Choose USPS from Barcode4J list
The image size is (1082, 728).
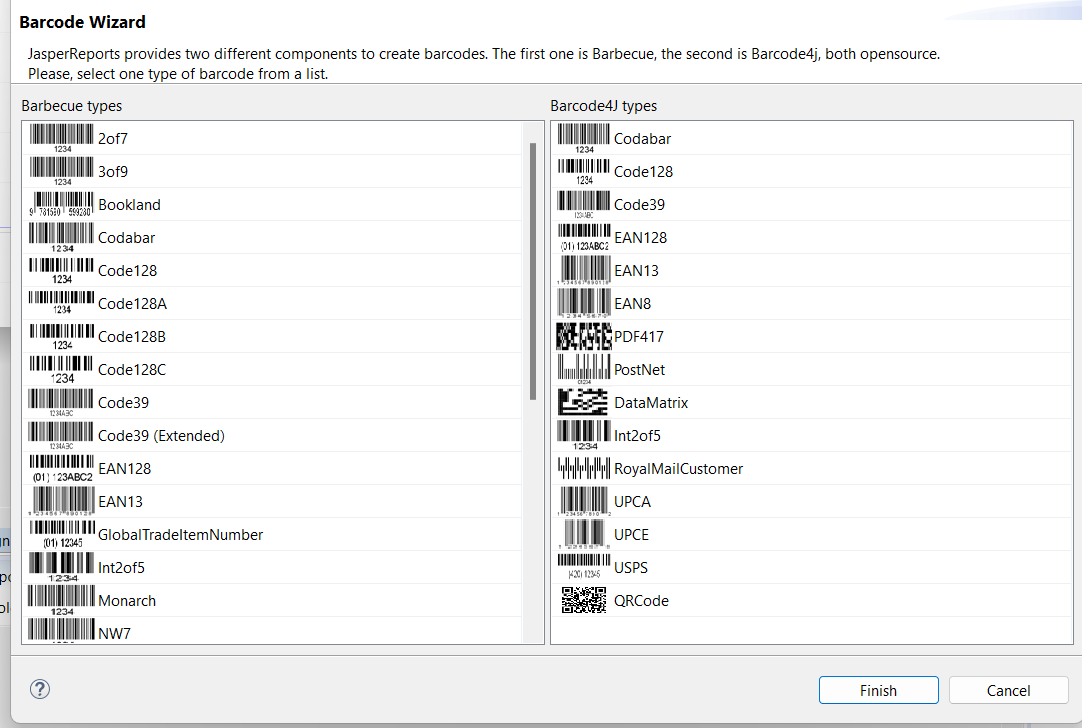[x=631, y=568]
